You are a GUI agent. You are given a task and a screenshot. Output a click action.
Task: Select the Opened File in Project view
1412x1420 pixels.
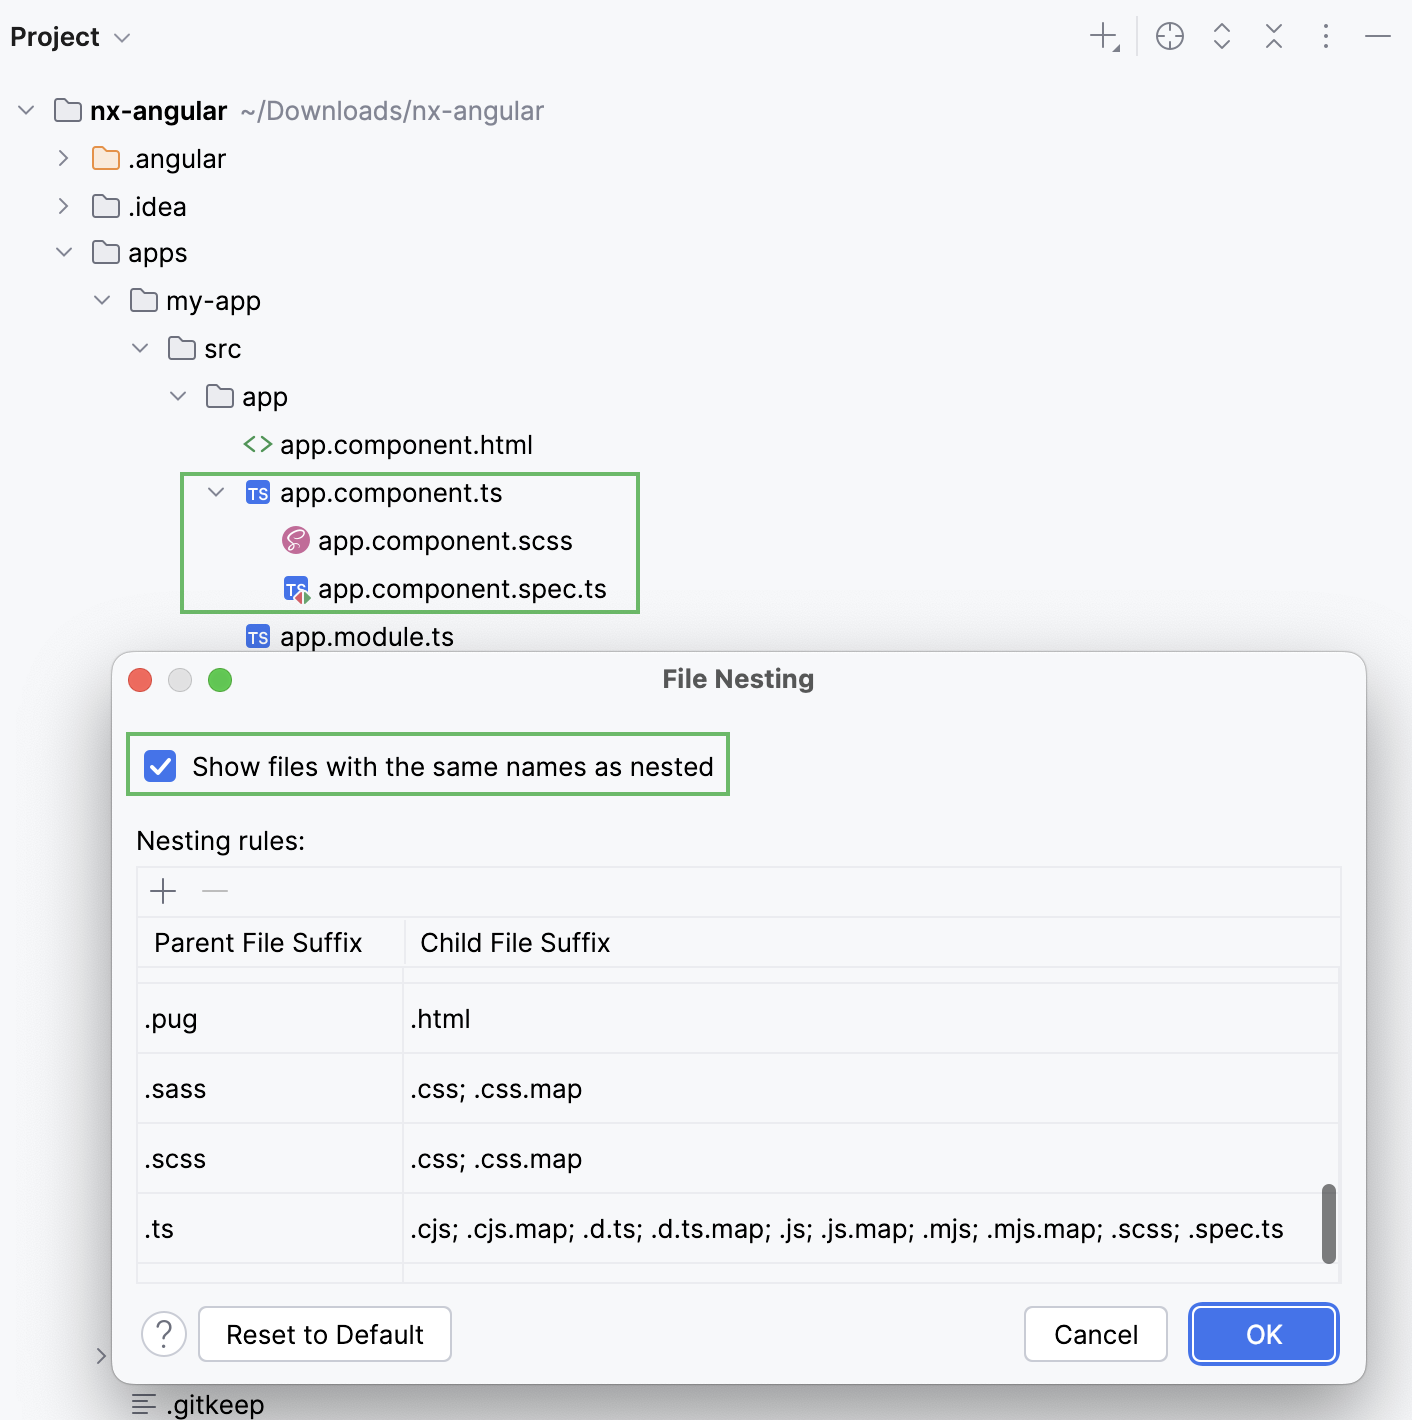pos(1169,36)
